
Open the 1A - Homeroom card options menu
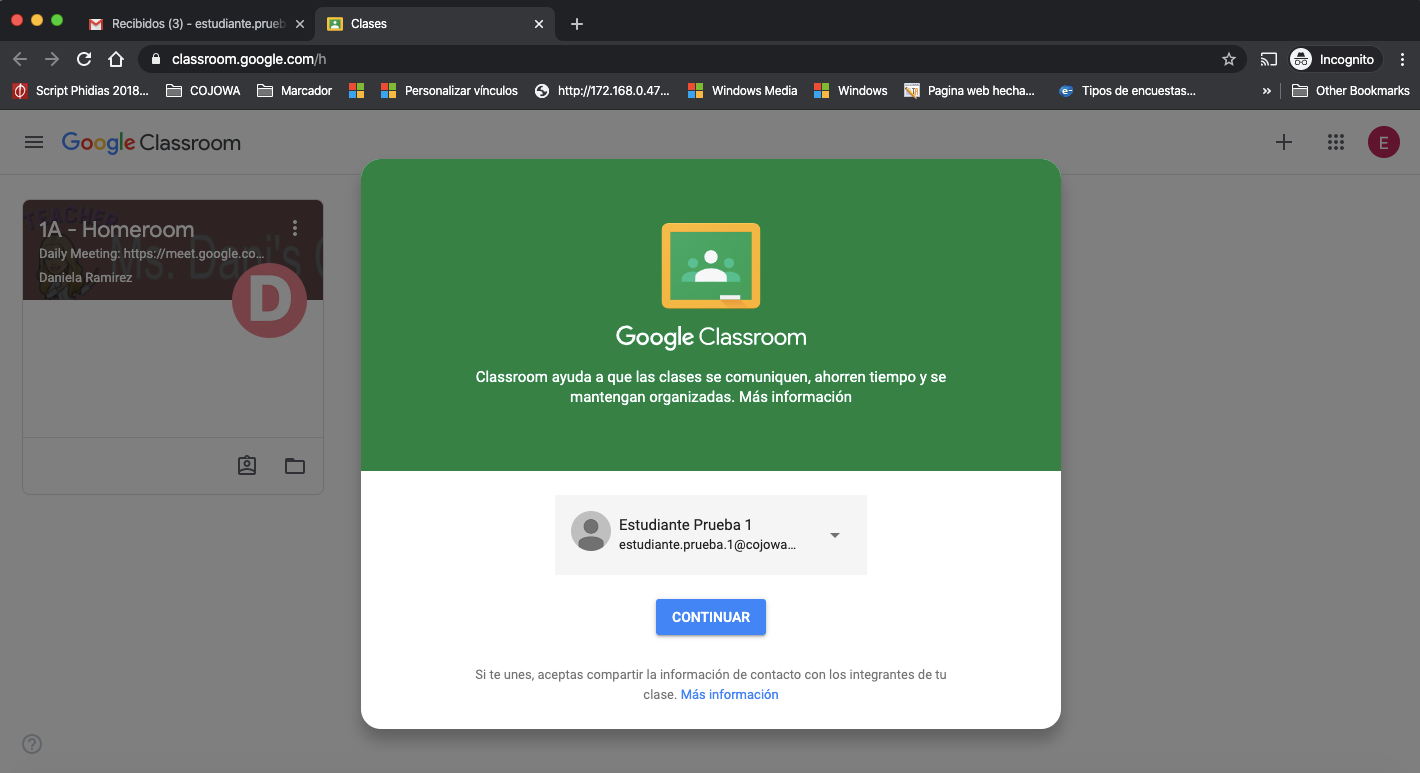(x=294, y=229)
